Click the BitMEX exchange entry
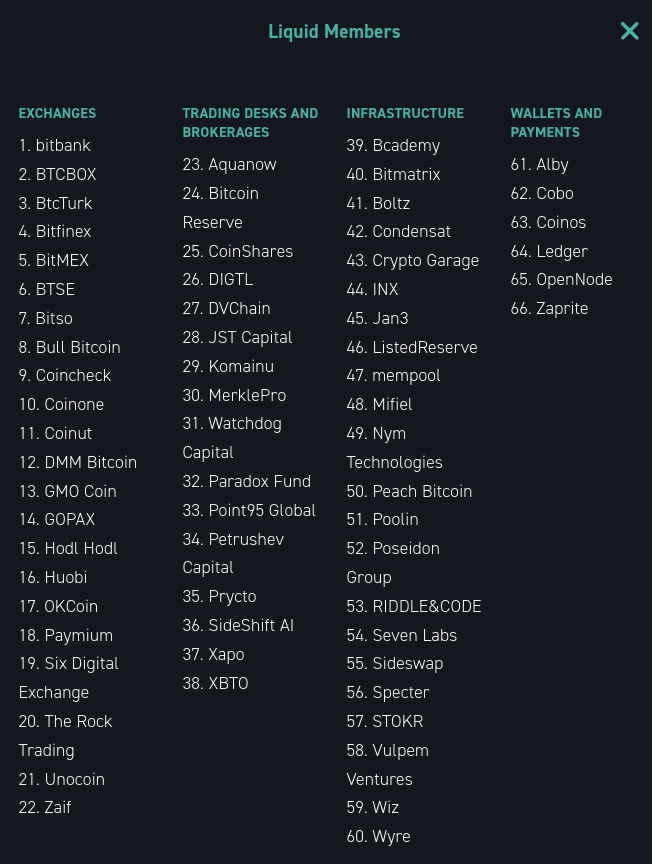This screenshot has height=864, width=652. 62,260
